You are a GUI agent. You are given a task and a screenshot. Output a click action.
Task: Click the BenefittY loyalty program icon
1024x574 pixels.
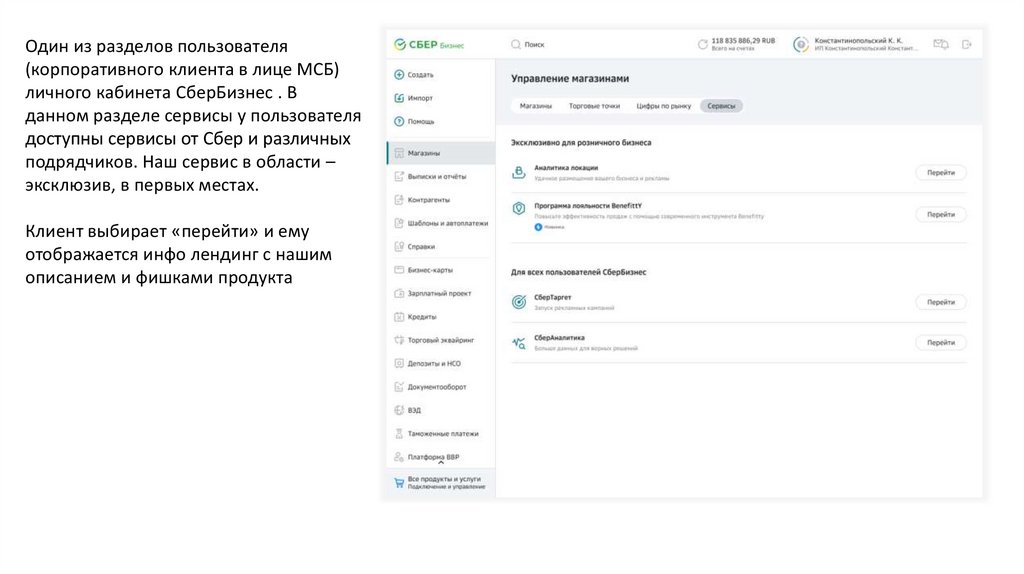519,208
